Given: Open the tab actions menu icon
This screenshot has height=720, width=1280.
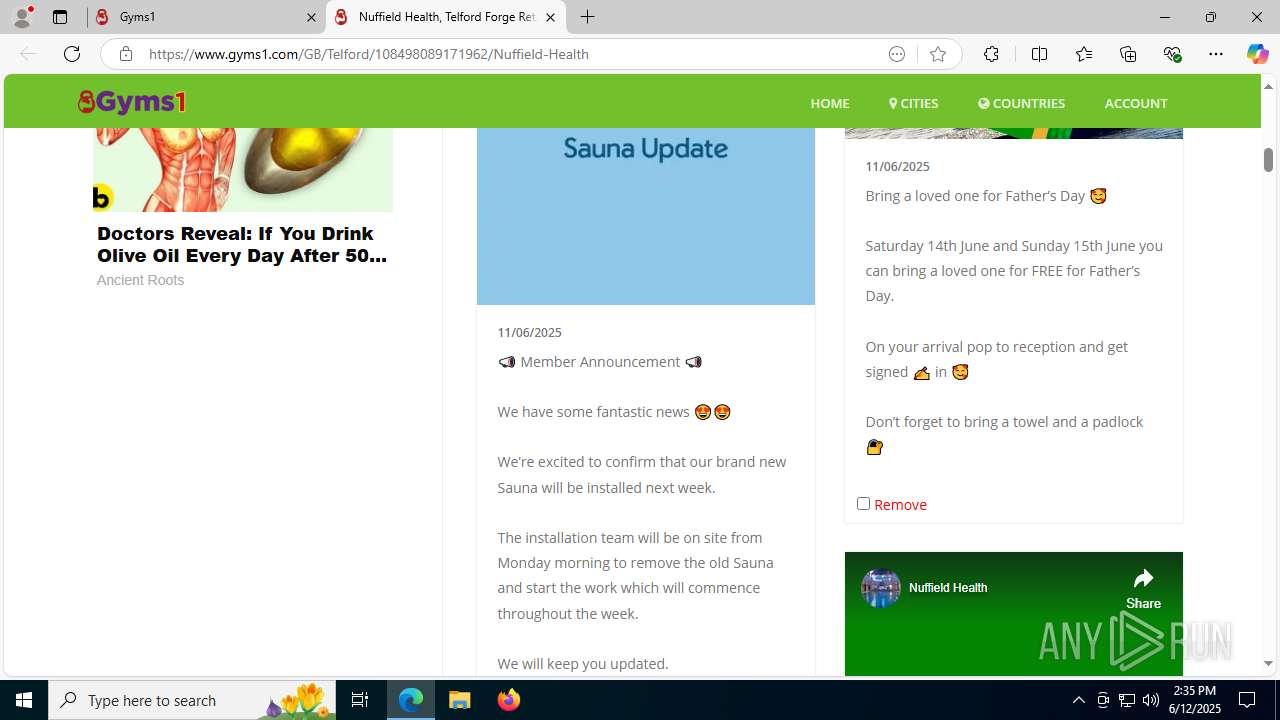Looking at the screenshot, I should pos(60,17).
